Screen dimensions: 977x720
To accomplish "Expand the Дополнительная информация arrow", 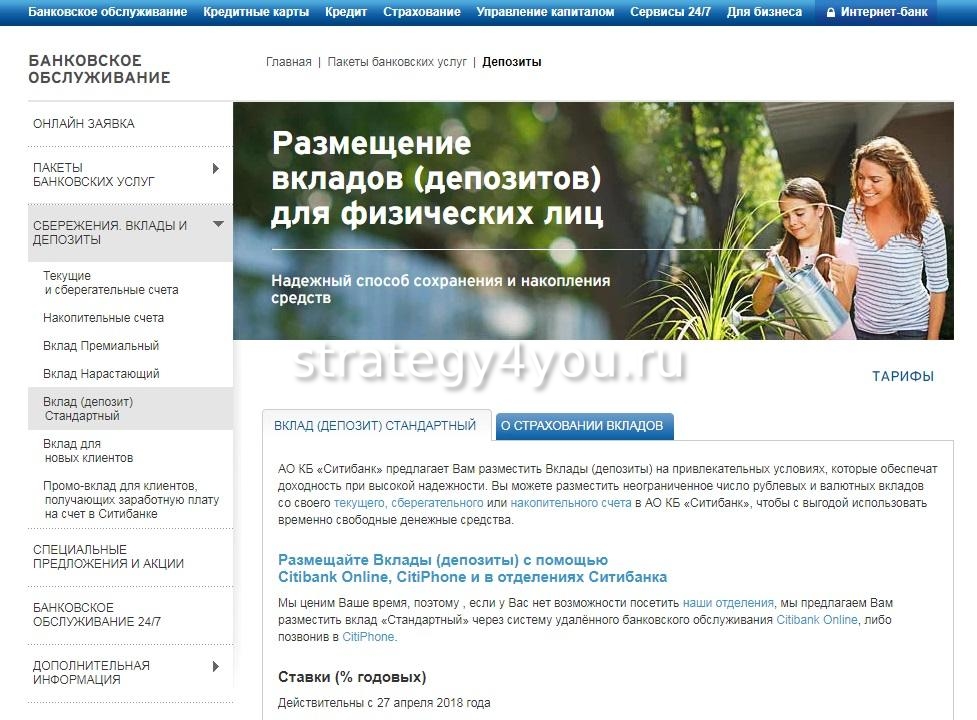I will point(216,666).
